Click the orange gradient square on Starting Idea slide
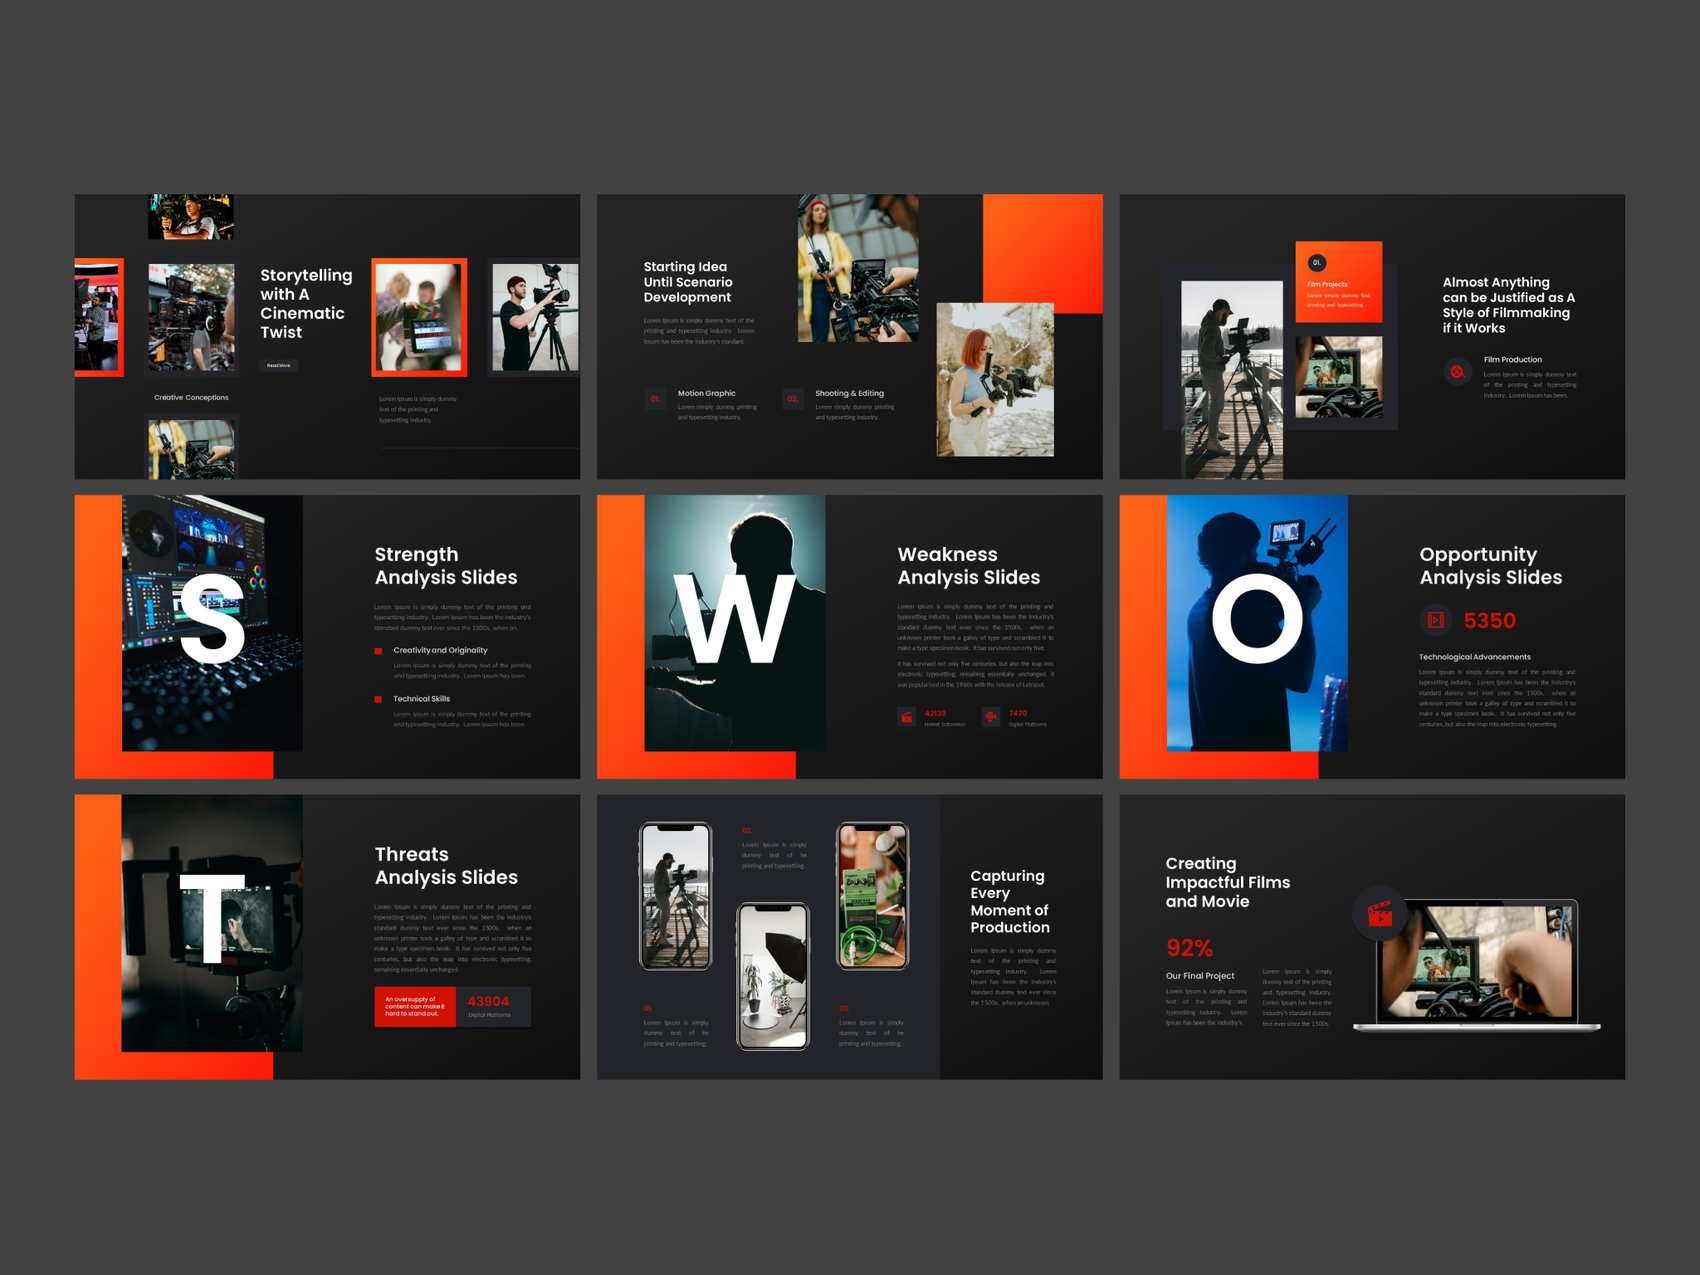Screen dimensions: 1700x1275 tap(1043, 253)
